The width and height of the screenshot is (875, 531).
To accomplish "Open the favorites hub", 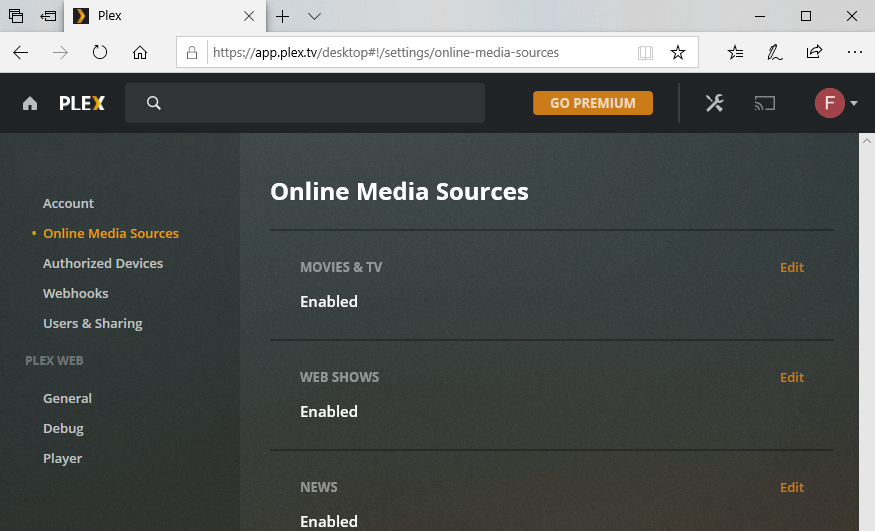I will (735, 52).
